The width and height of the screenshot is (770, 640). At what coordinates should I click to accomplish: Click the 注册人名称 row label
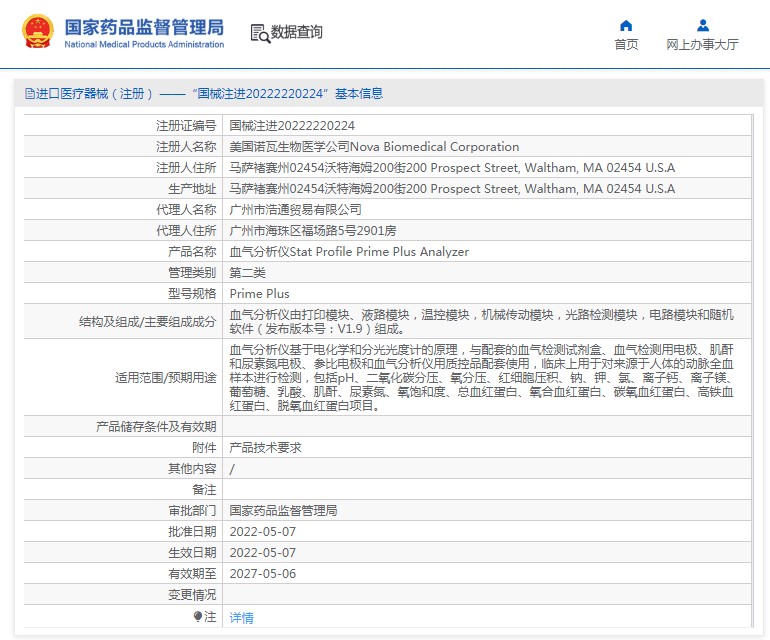[x=186, y=147]
